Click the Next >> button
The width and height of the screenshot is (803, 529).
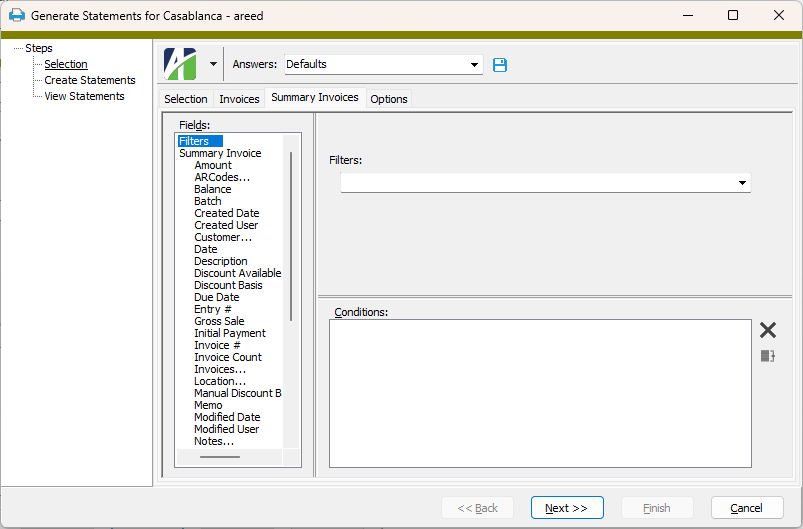click(x=567, y=508)
